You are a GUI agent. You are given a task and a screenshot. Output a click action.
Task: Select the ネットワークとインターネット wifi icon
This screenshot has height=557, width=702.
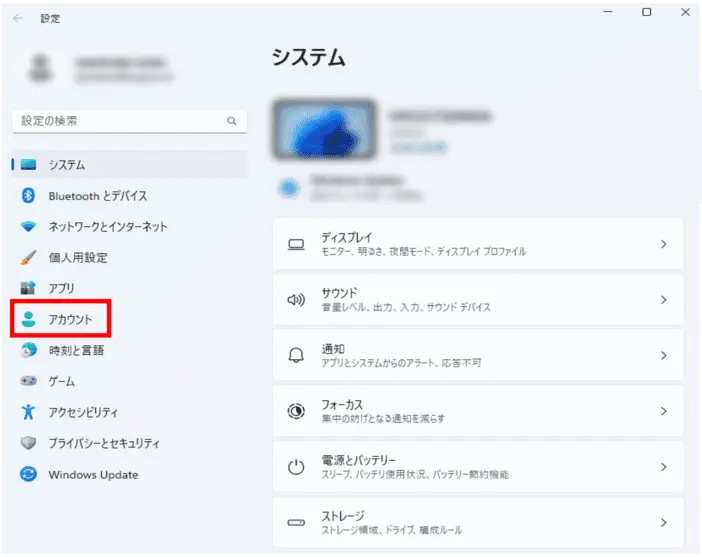click(x=29, y=227)
